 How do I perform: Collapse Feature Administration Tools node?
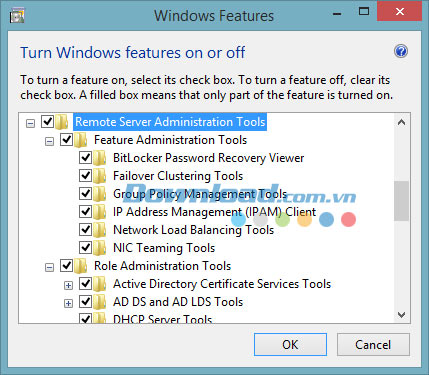coord(49,142)
